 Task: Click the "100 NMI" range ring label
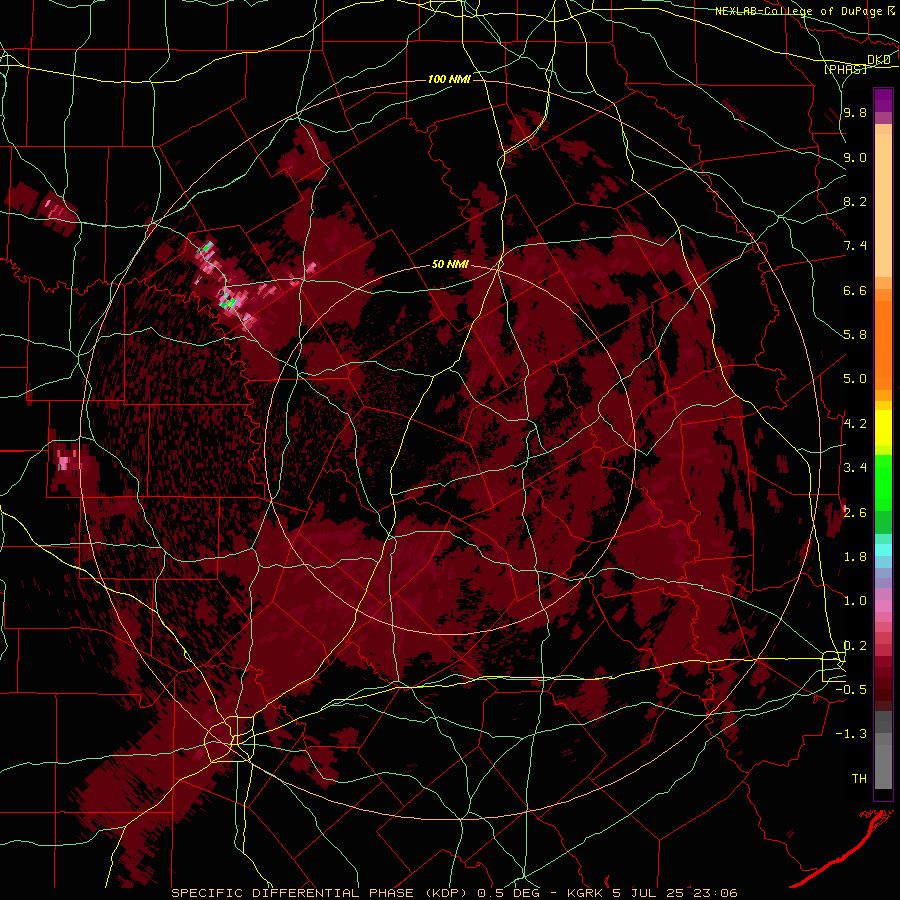[x=449, y=79]
